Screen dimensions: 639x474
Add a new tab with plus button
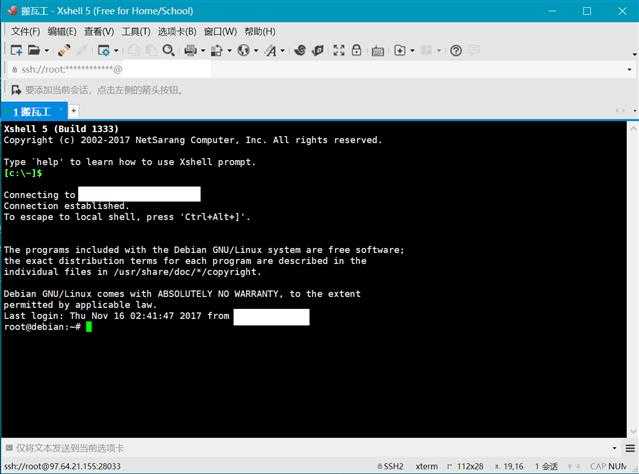click(74, 110)
